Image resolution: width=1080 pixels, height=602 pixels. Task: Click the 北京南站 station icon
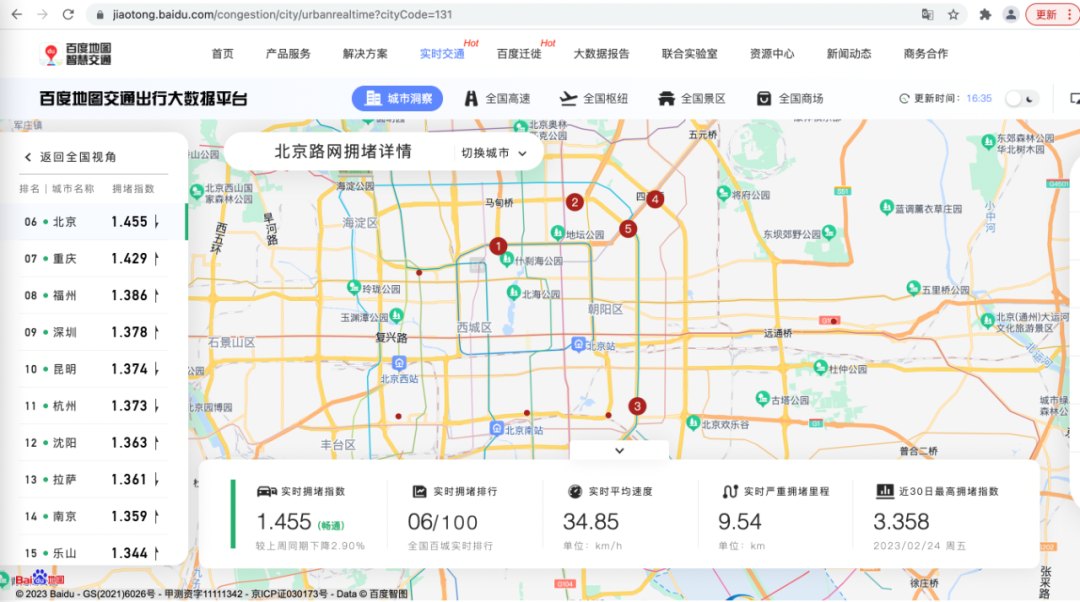click(497, 428)
